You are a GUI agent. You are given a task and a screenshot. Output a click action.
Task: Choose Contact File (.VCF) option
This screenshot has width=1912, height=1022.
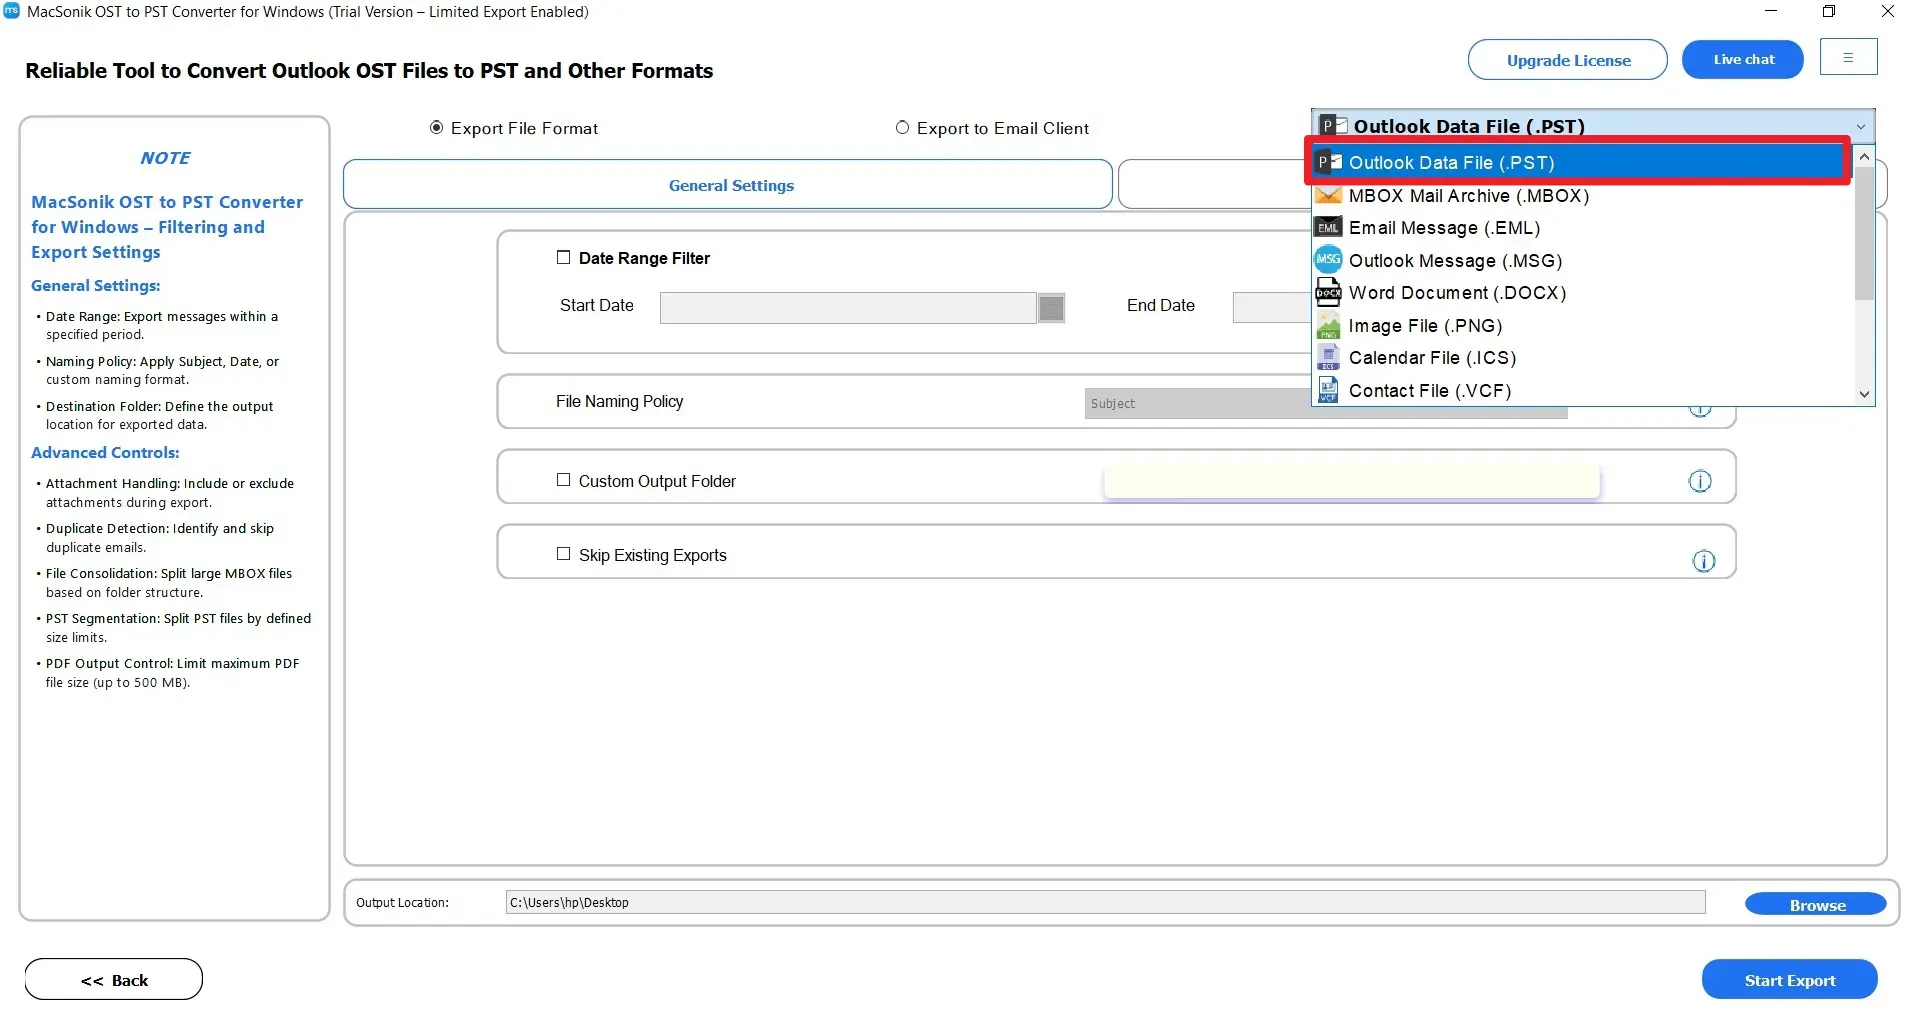(1583, 390)
